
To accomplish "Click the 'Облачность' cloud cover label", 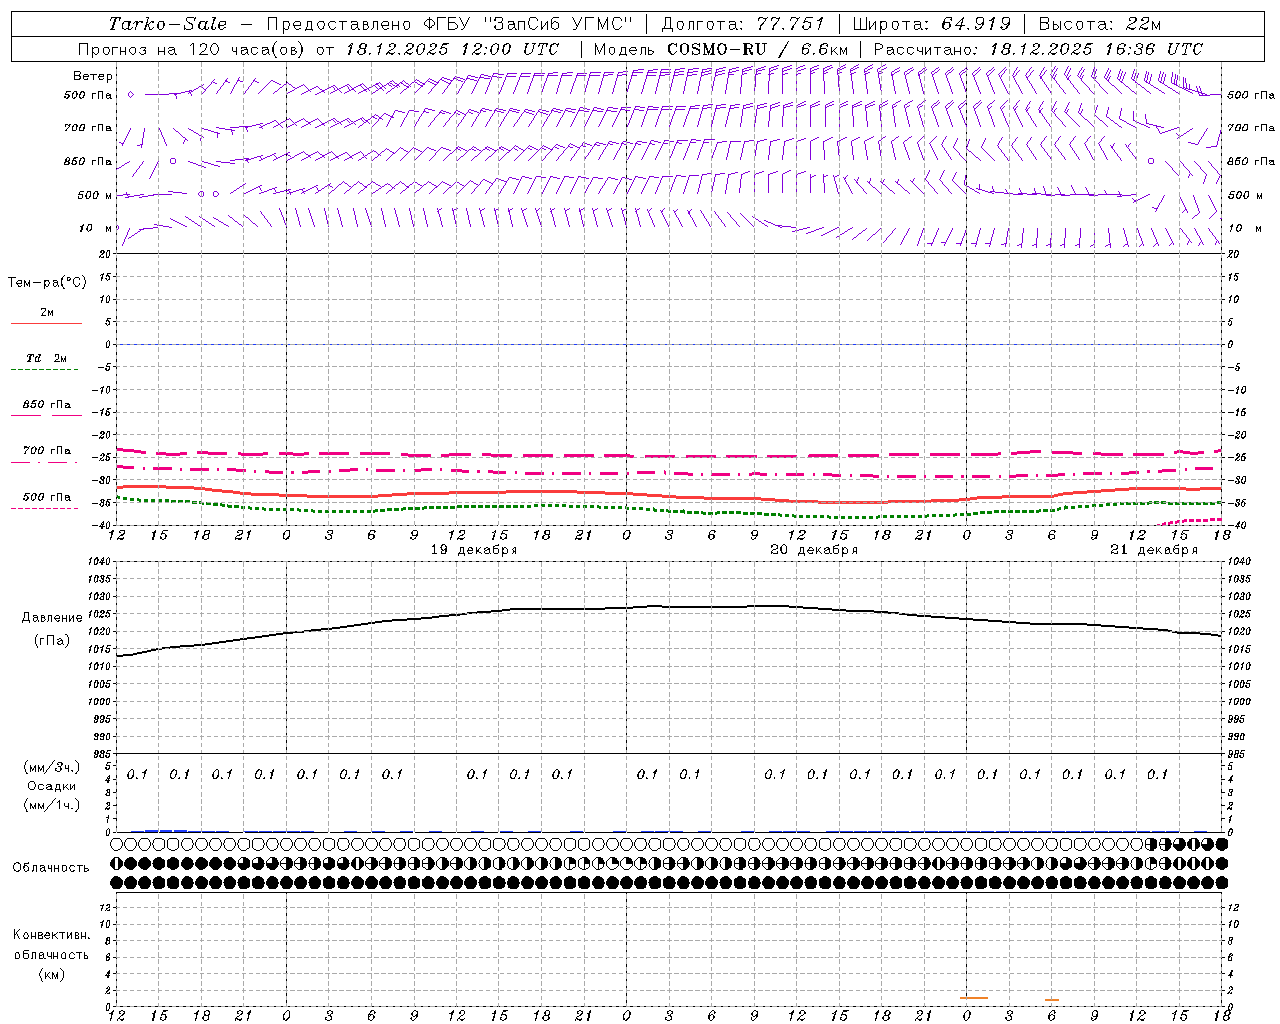I will [51, 868].
